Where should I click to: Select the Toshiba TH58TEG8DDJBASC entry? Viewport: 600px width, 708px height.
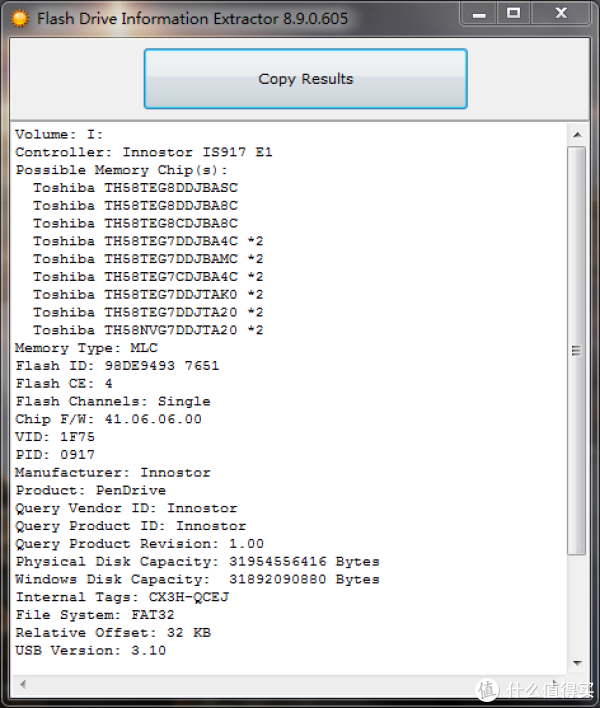135,188
